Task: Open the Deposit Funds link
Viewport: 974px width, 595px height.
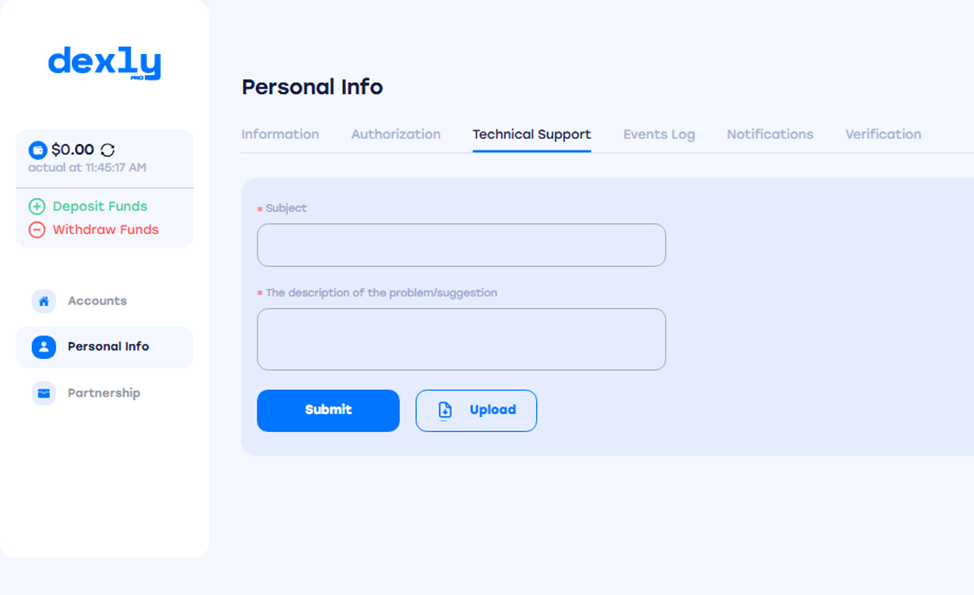Action: pos(100,206)
